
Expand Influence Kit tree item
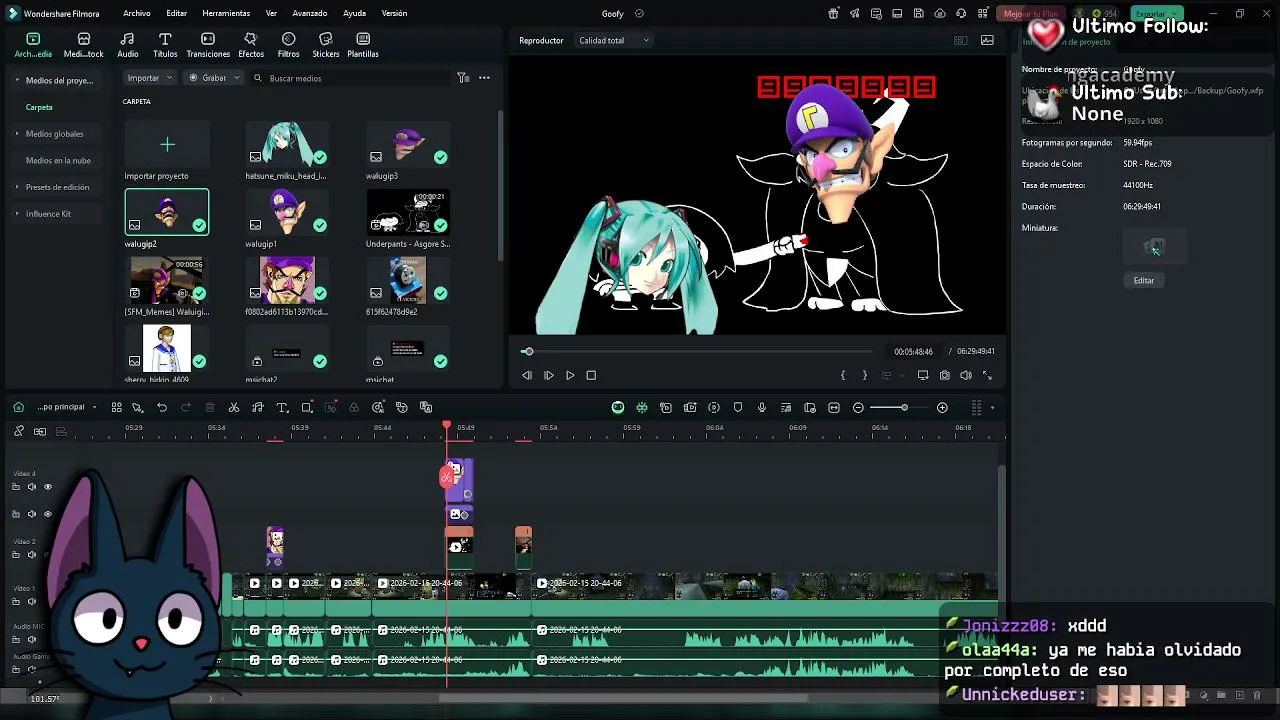click(17, 214)
